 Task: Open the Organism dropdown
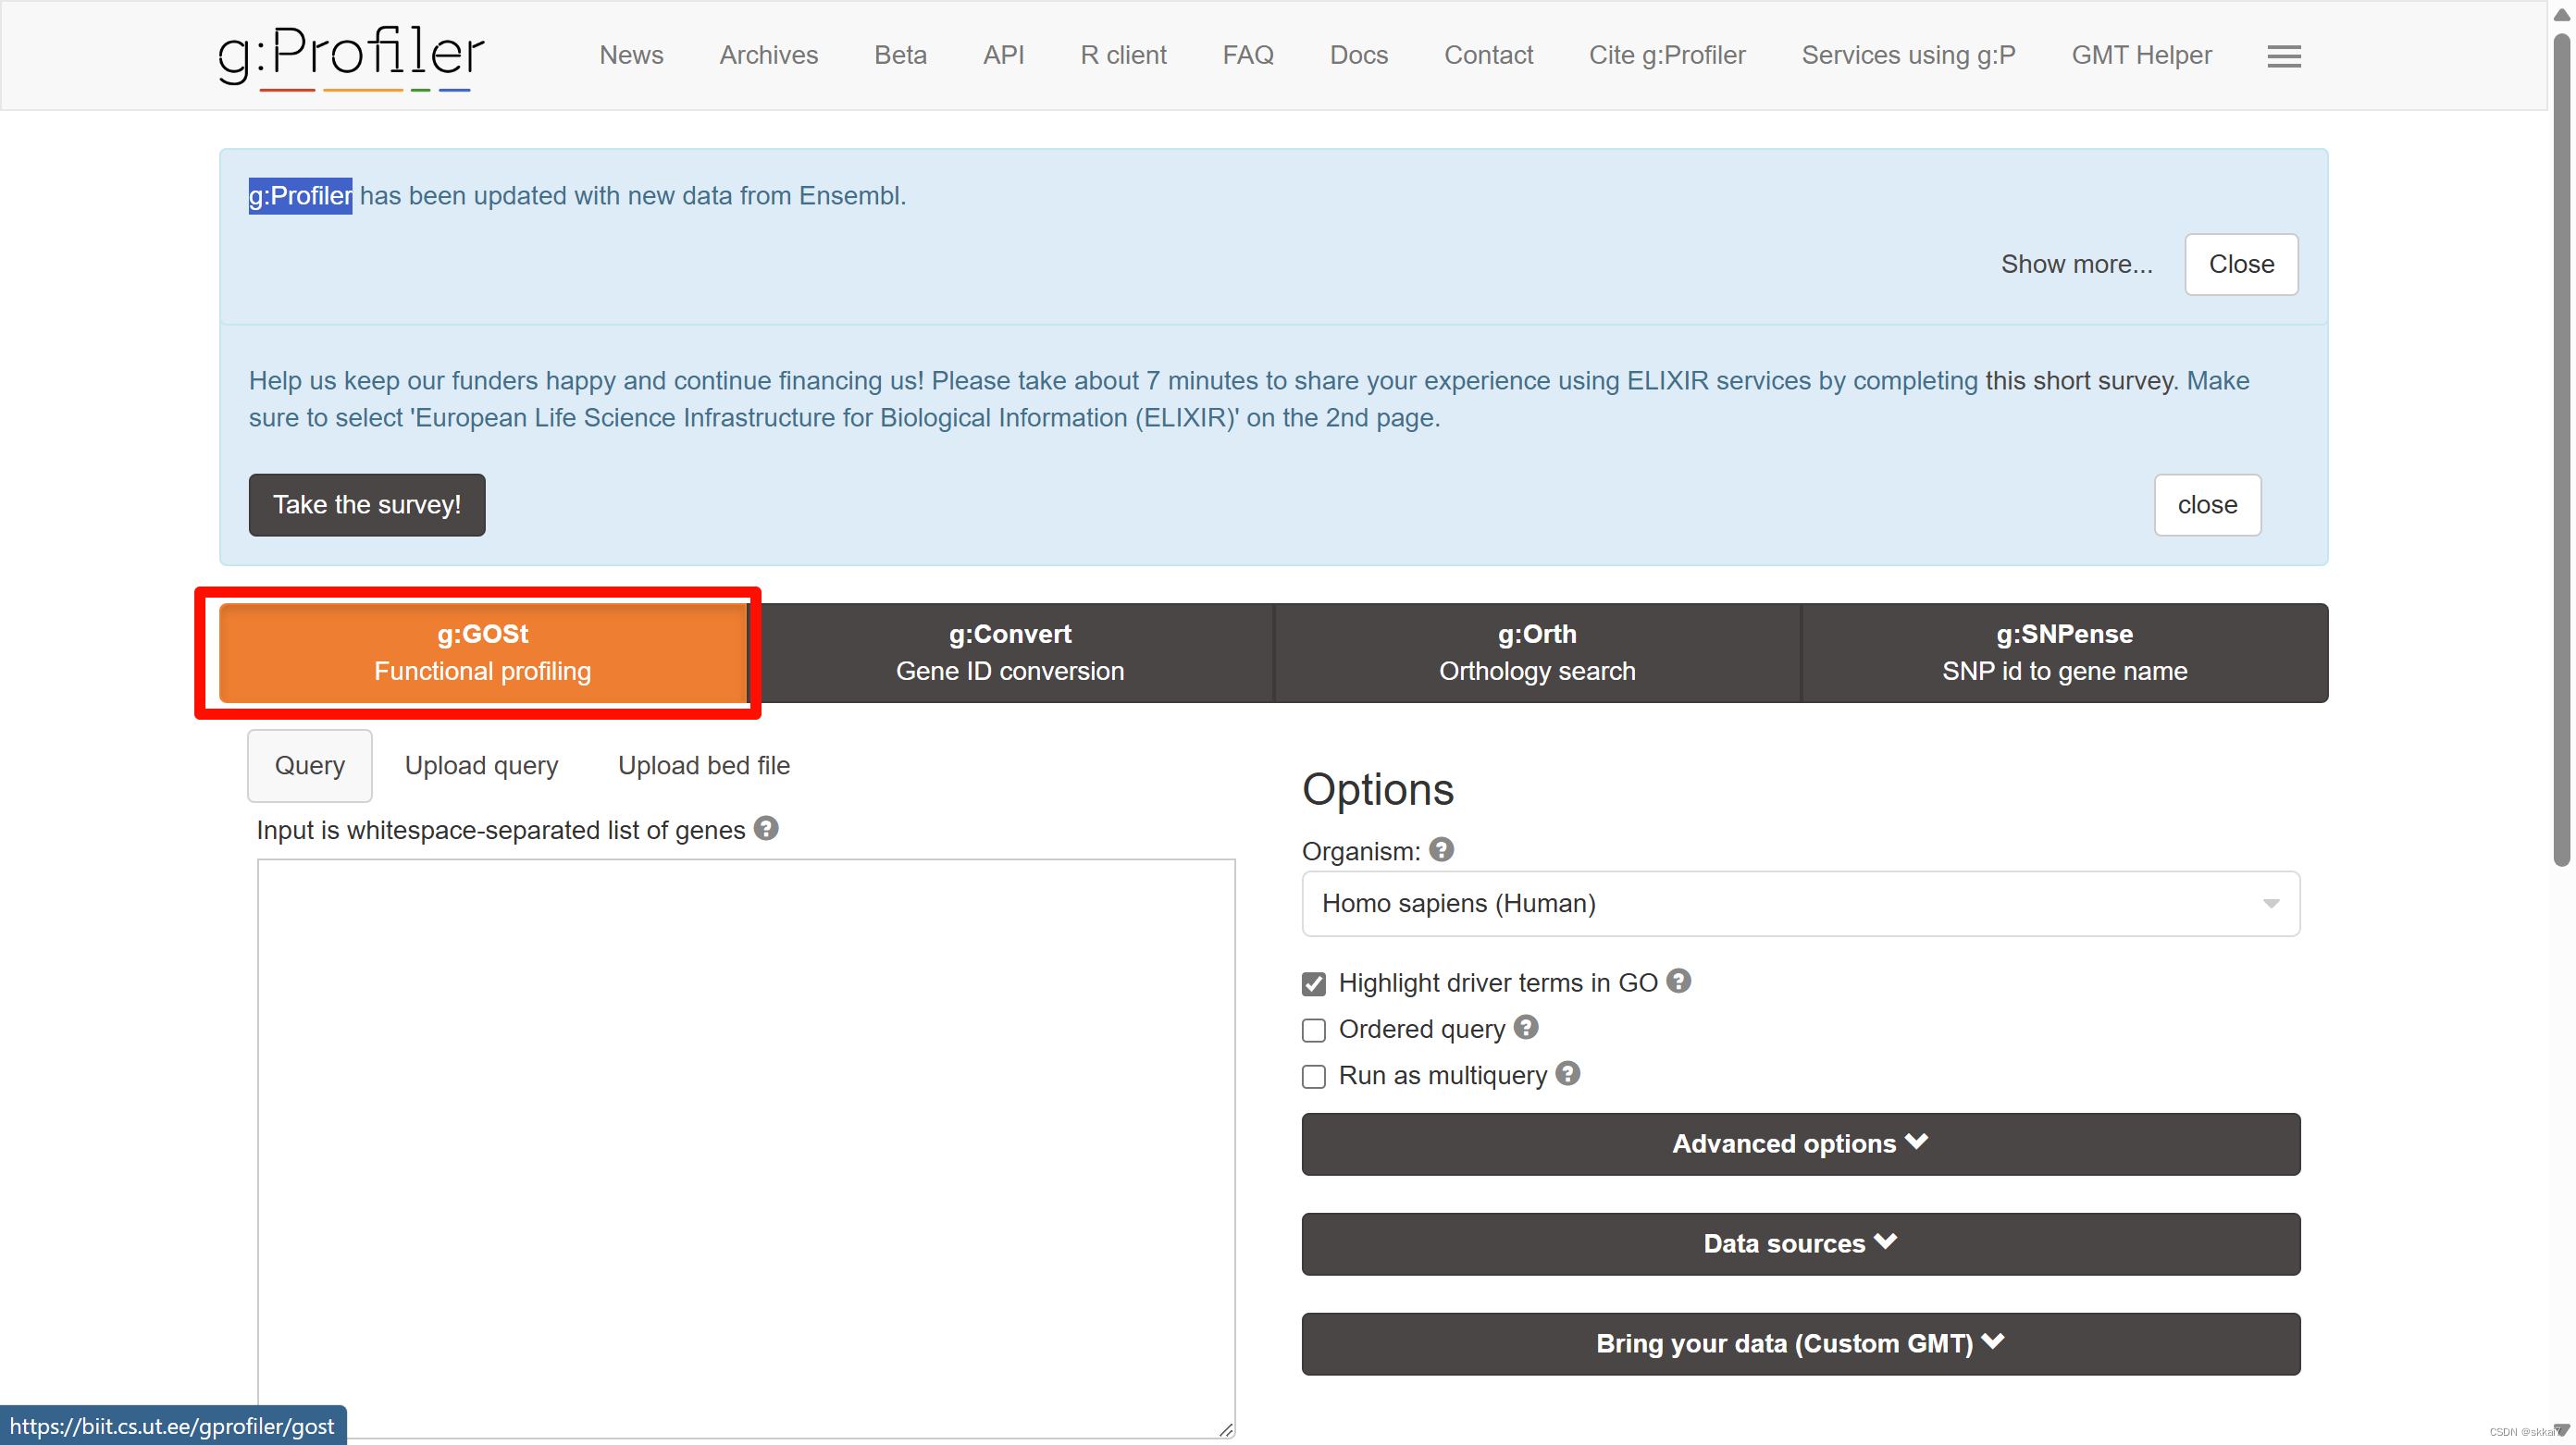tap(1800, 903)
